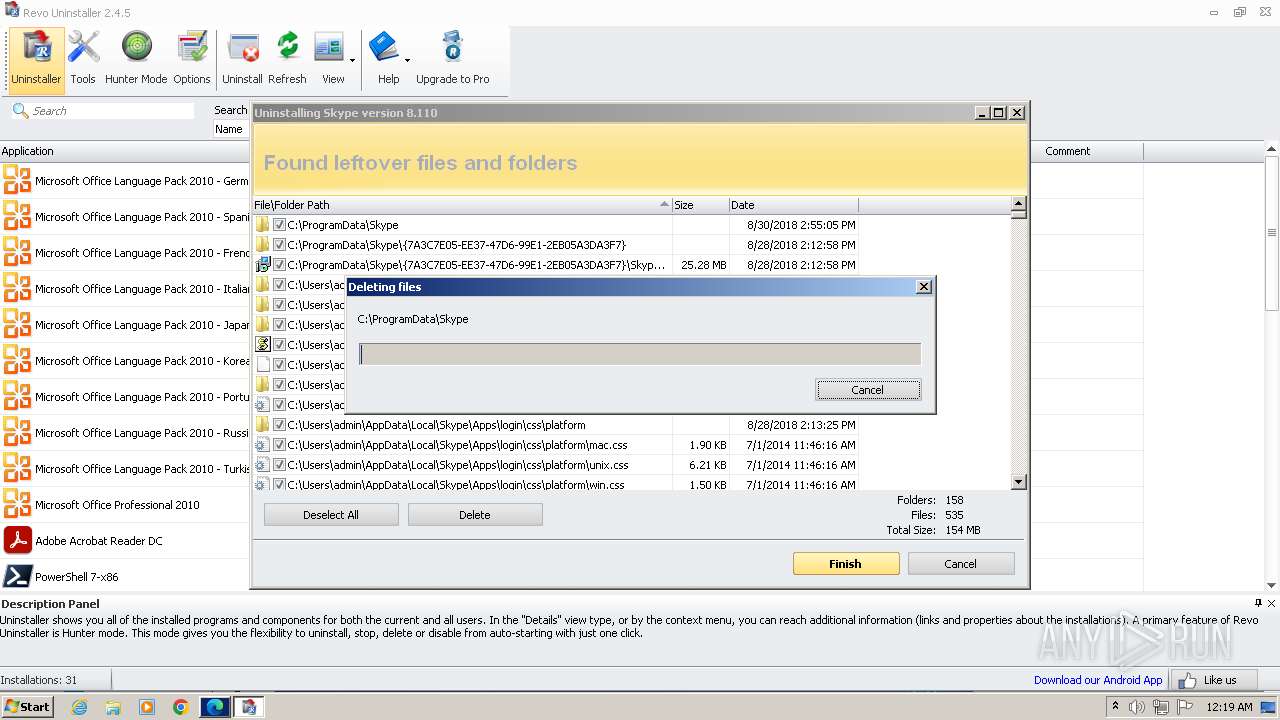Uncheck the mac.css file checkbox

(280, 445)
